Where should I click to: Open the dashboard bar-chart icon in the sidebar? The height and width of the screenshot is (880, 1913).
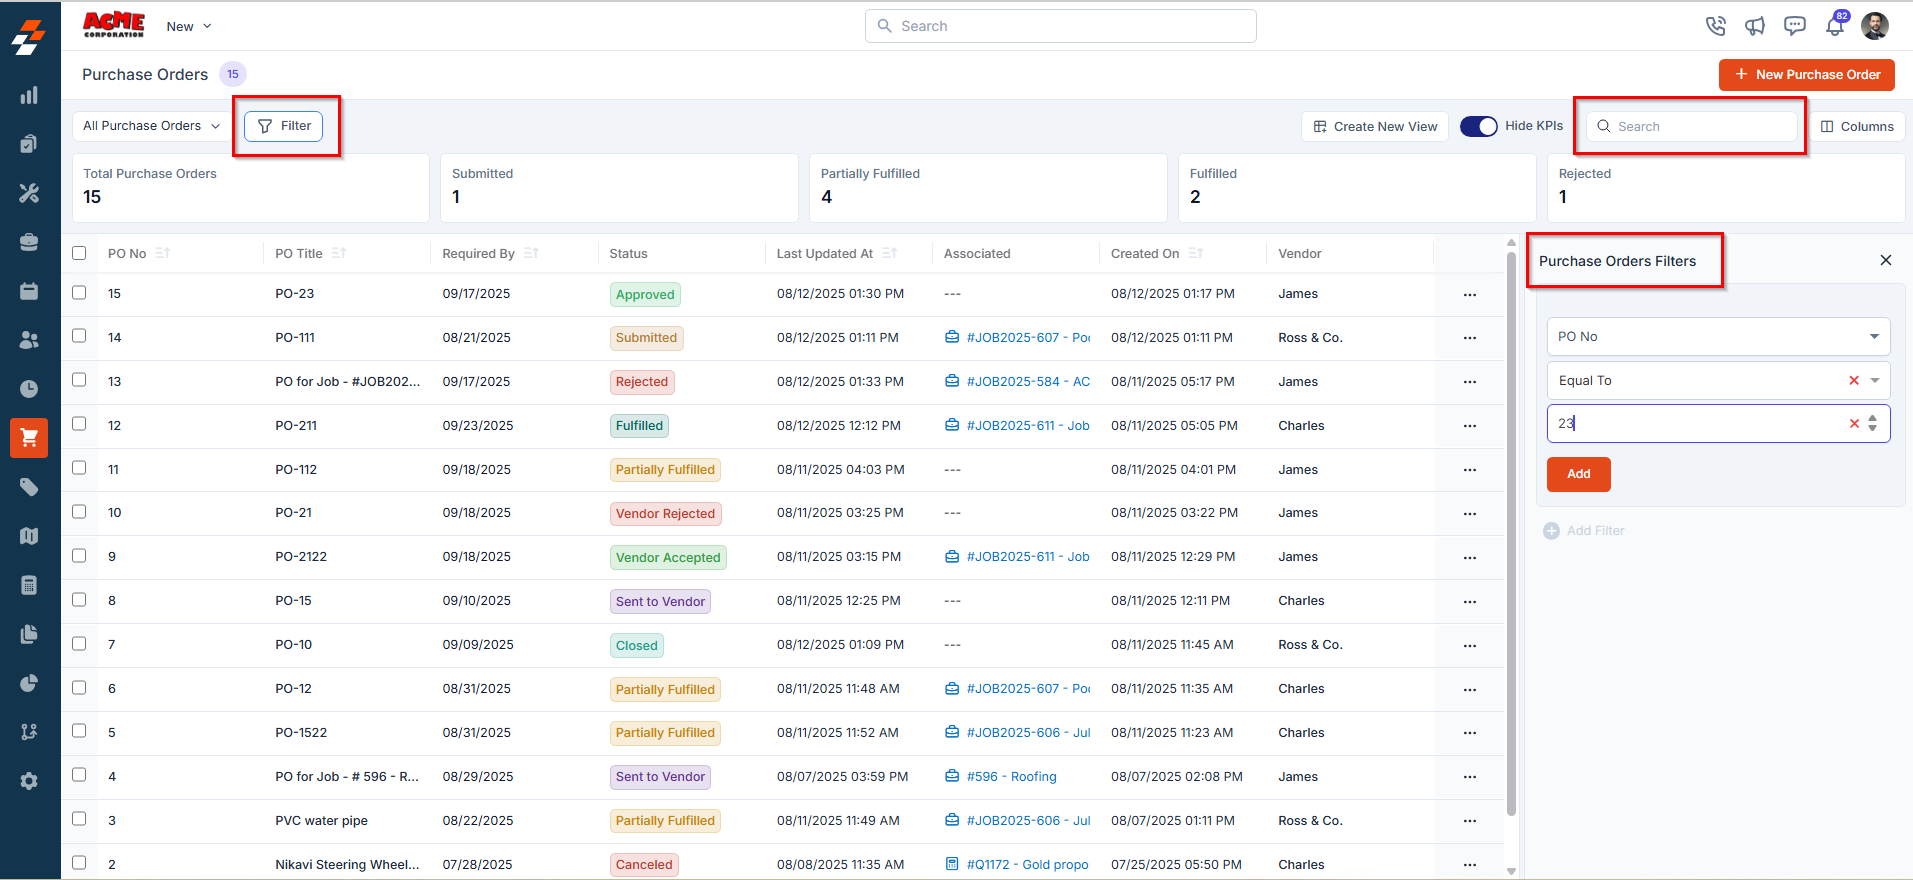pos(29,96)
